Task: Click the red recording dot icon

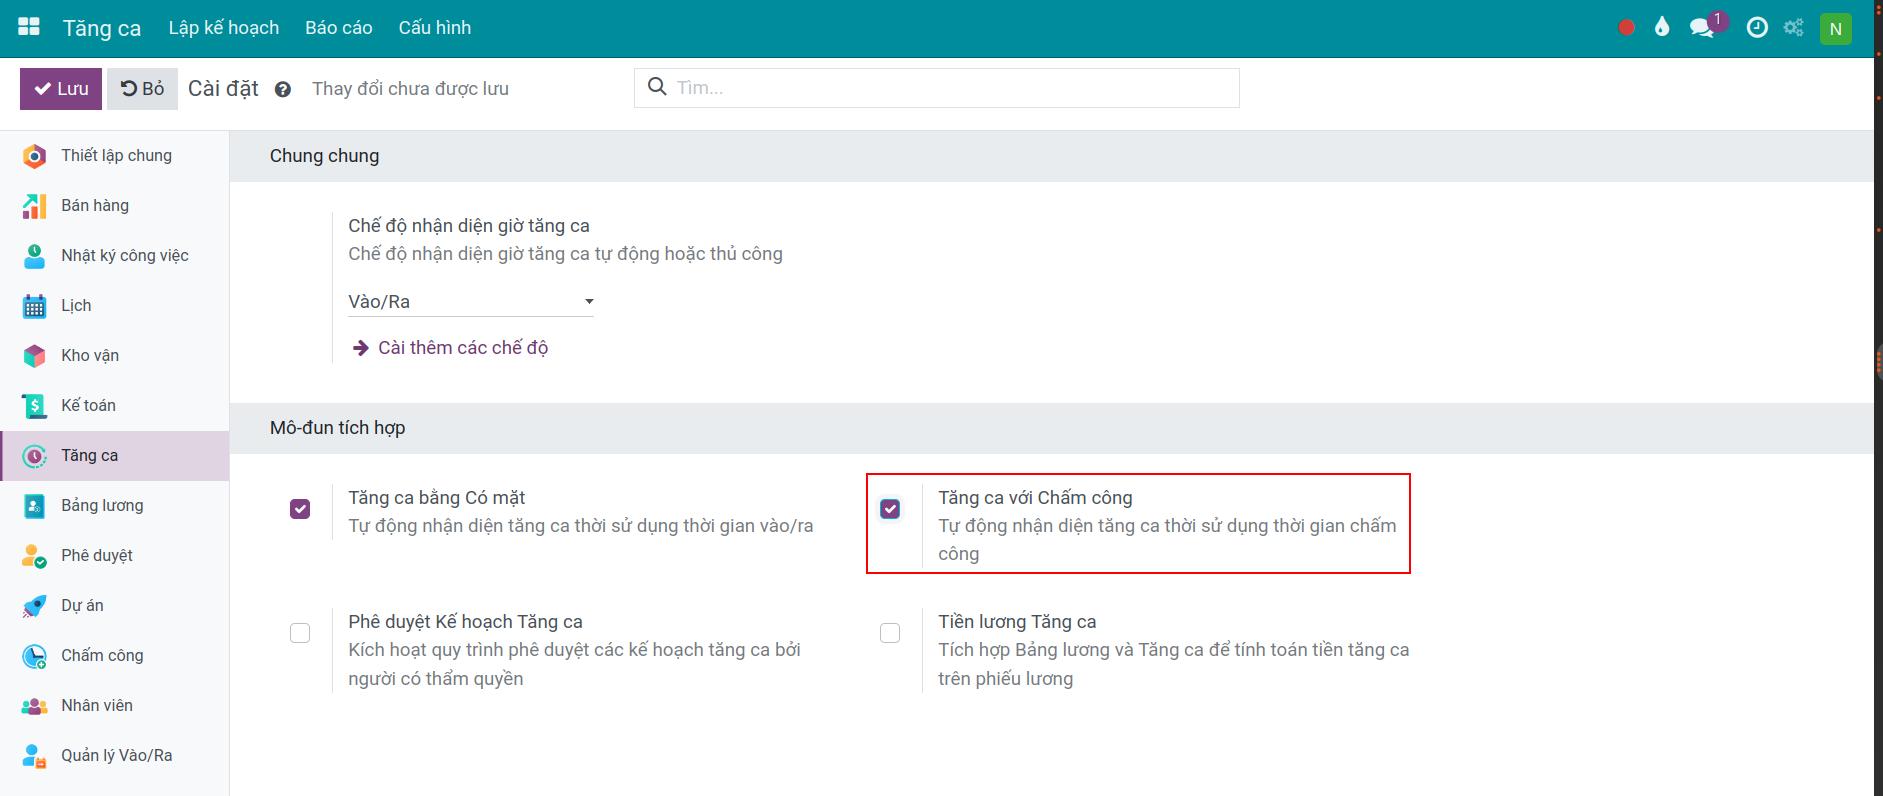Action: [x=1626, y=28]
